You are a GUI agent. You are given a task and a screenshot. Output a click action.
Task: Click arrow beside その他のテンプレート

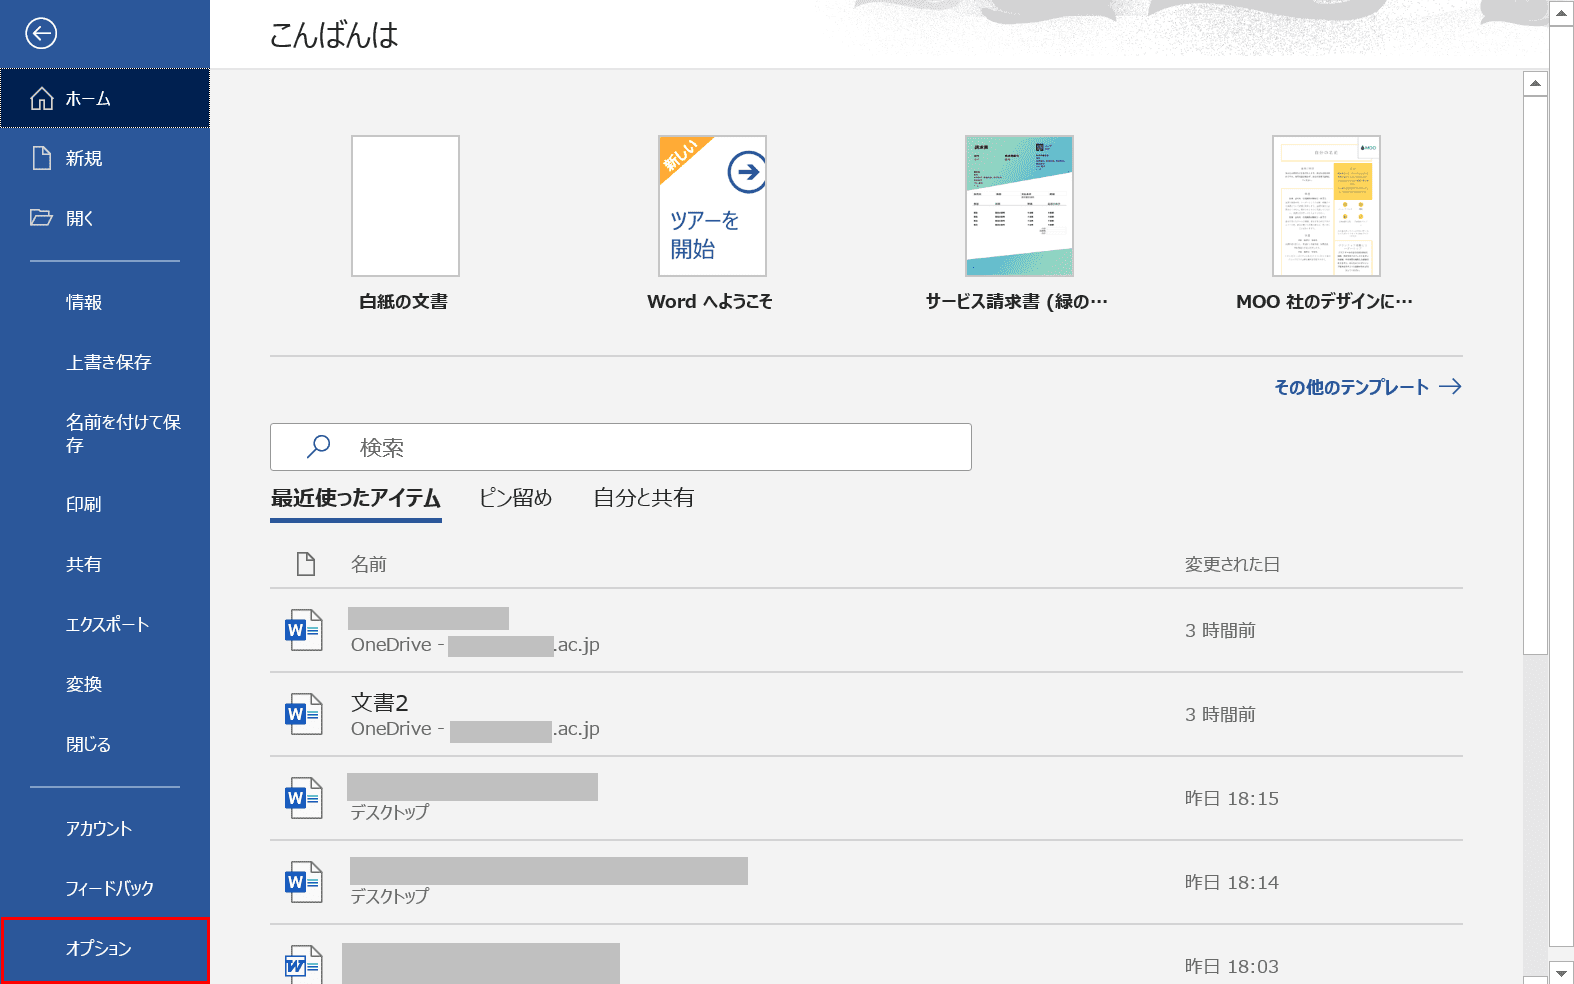point(1450,387)
